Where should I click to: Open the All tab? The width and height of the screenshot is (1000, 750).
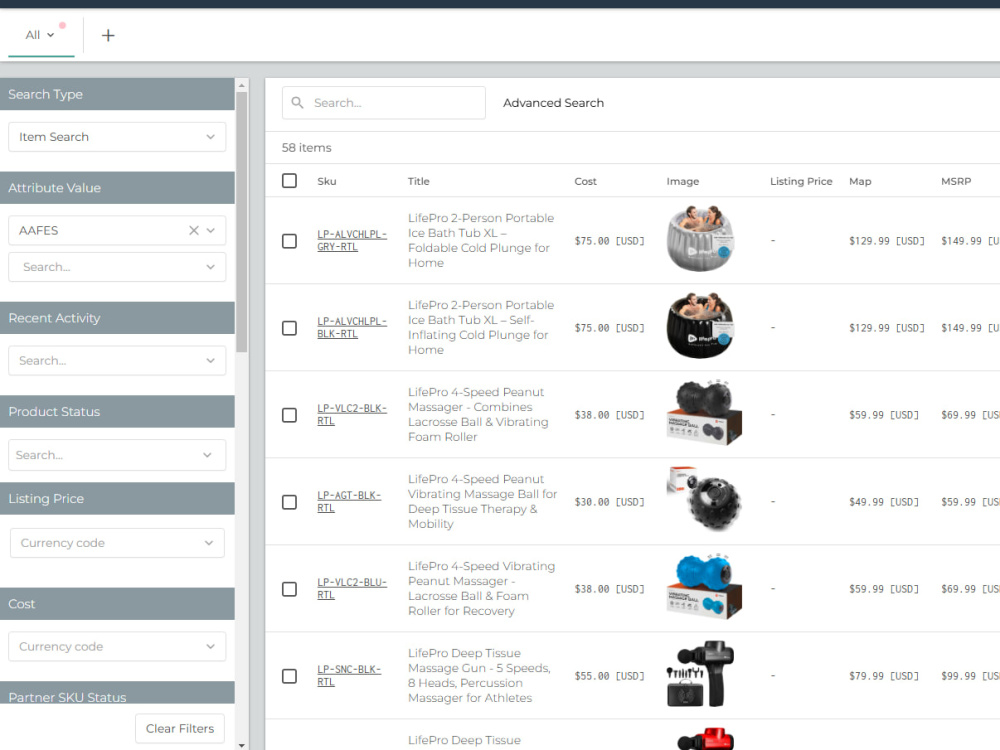tap(40, 35)
